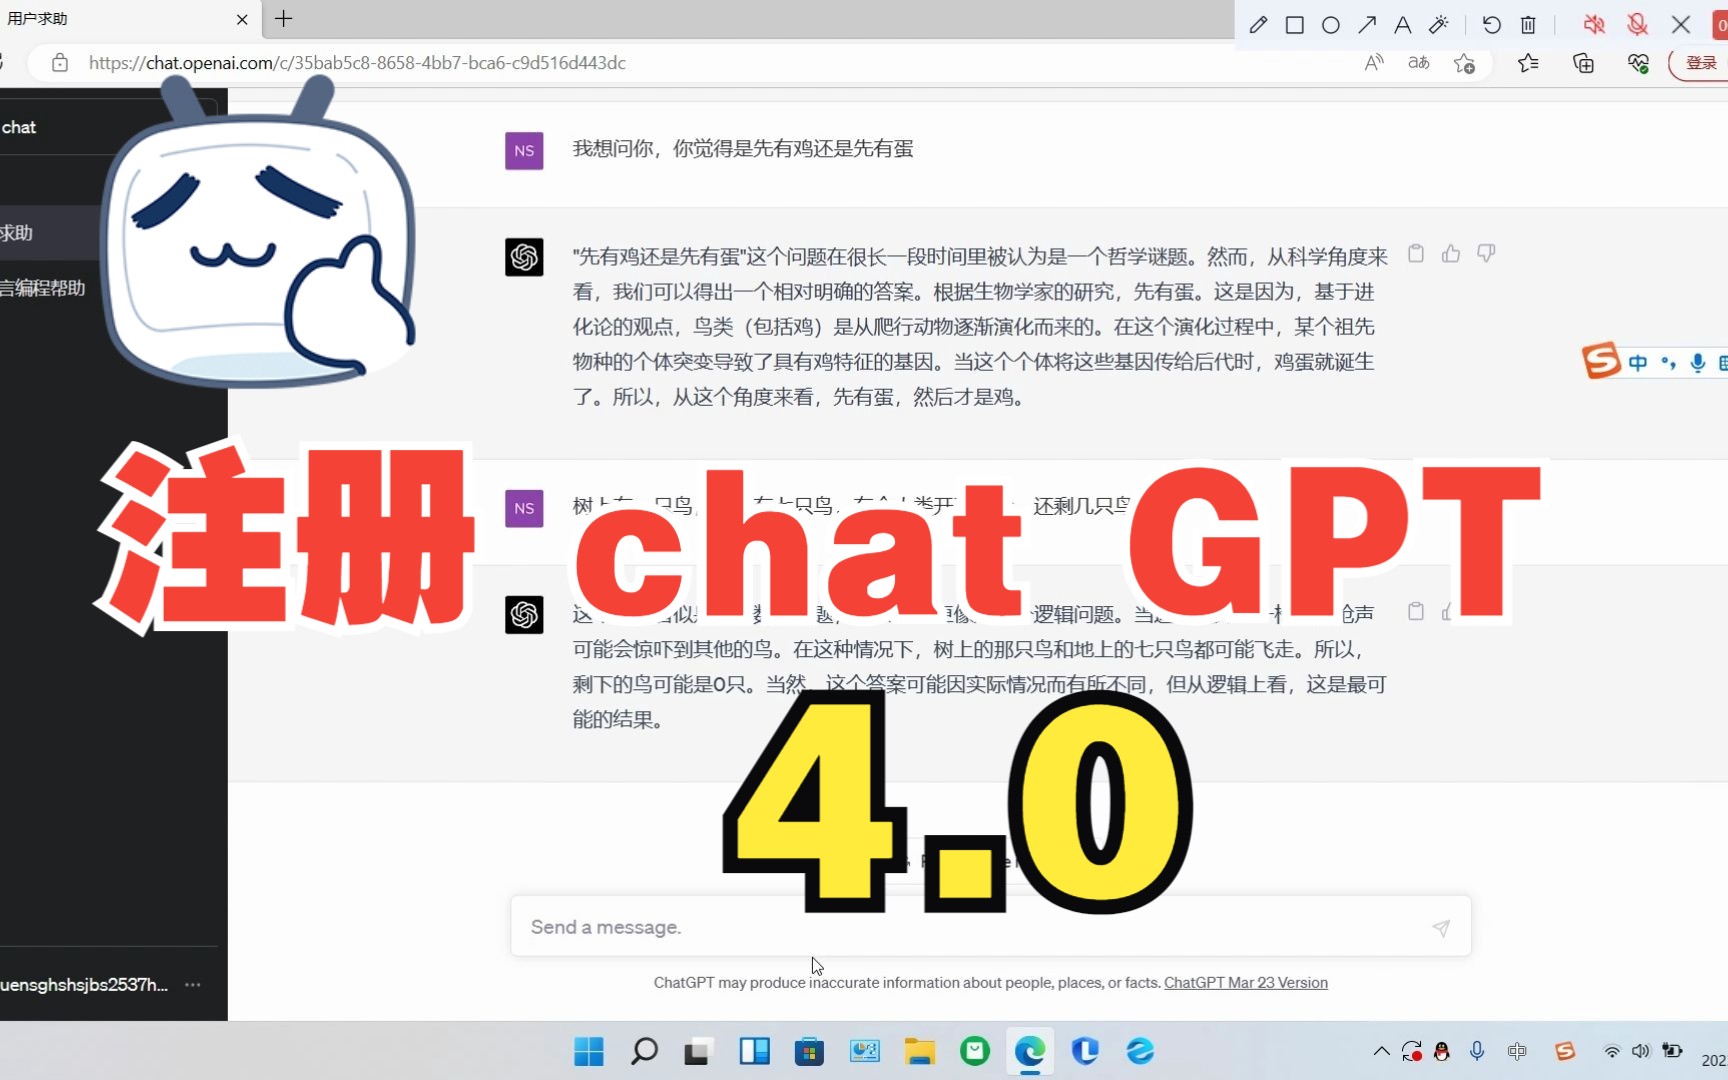Image resolution: width=1728 pixels, height=1080 pixels.
Task: Undo the last annotation
Action: click(x=1491, y=25)
